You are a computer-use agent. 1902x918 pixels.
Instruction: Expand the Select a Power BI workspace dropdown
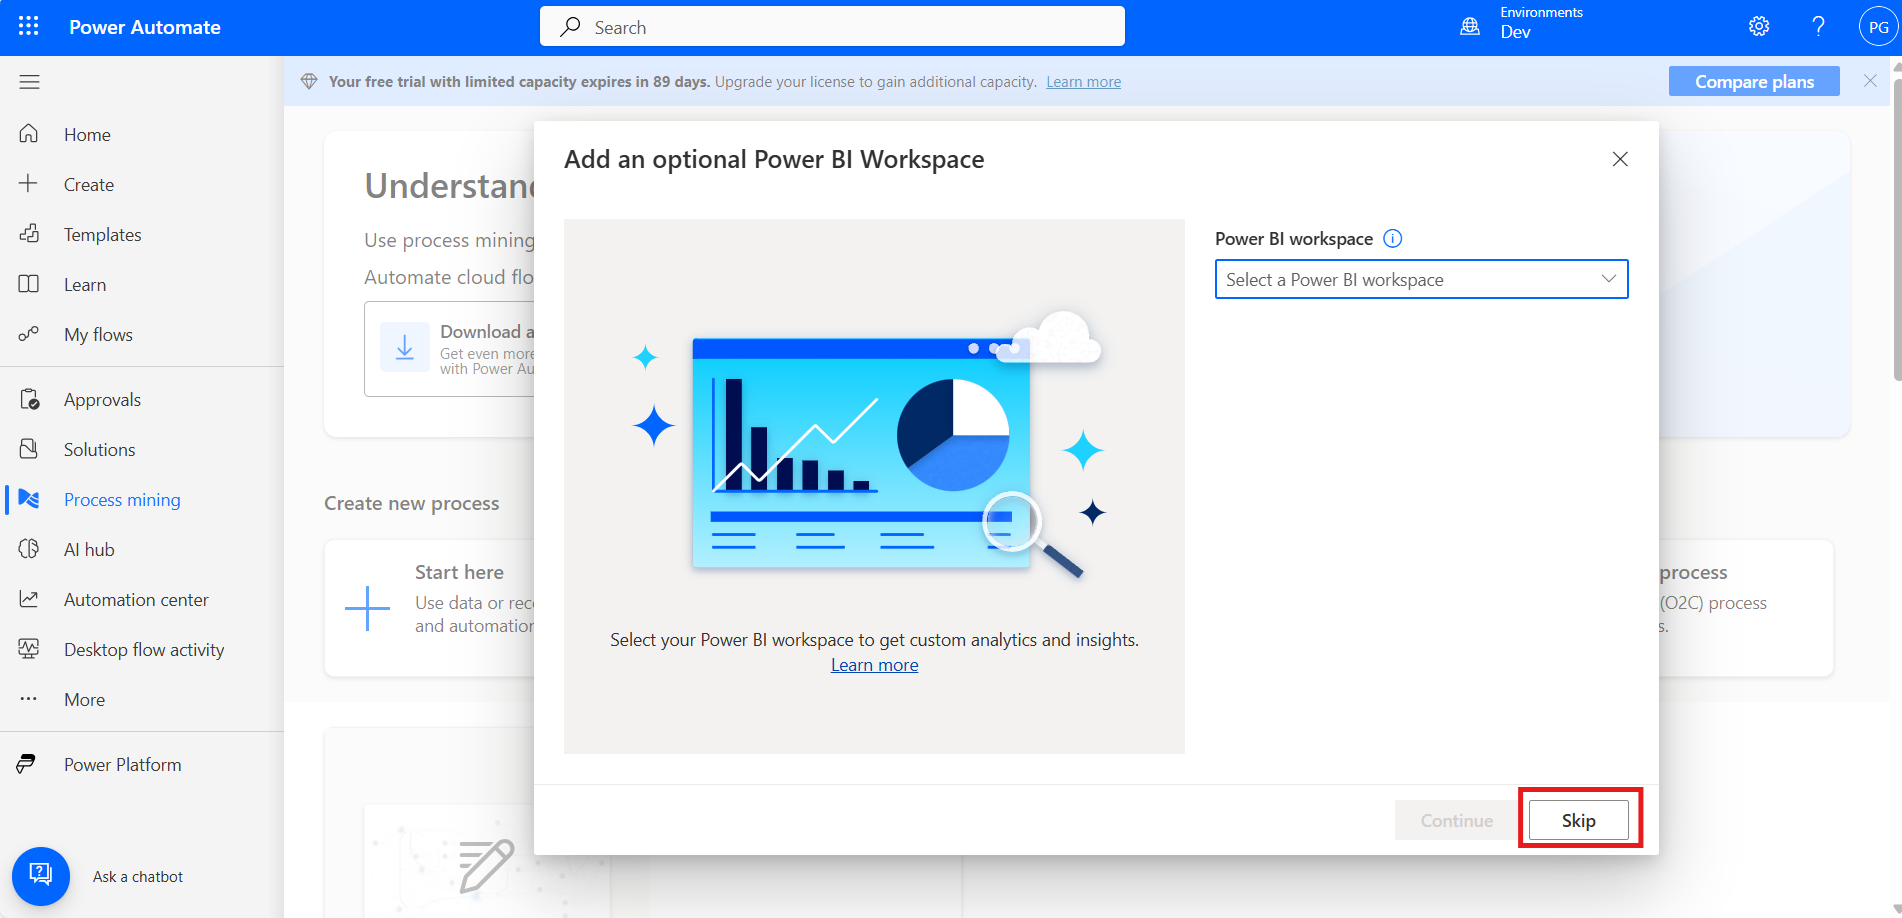pyautogui.click(x=1421, y=279)
